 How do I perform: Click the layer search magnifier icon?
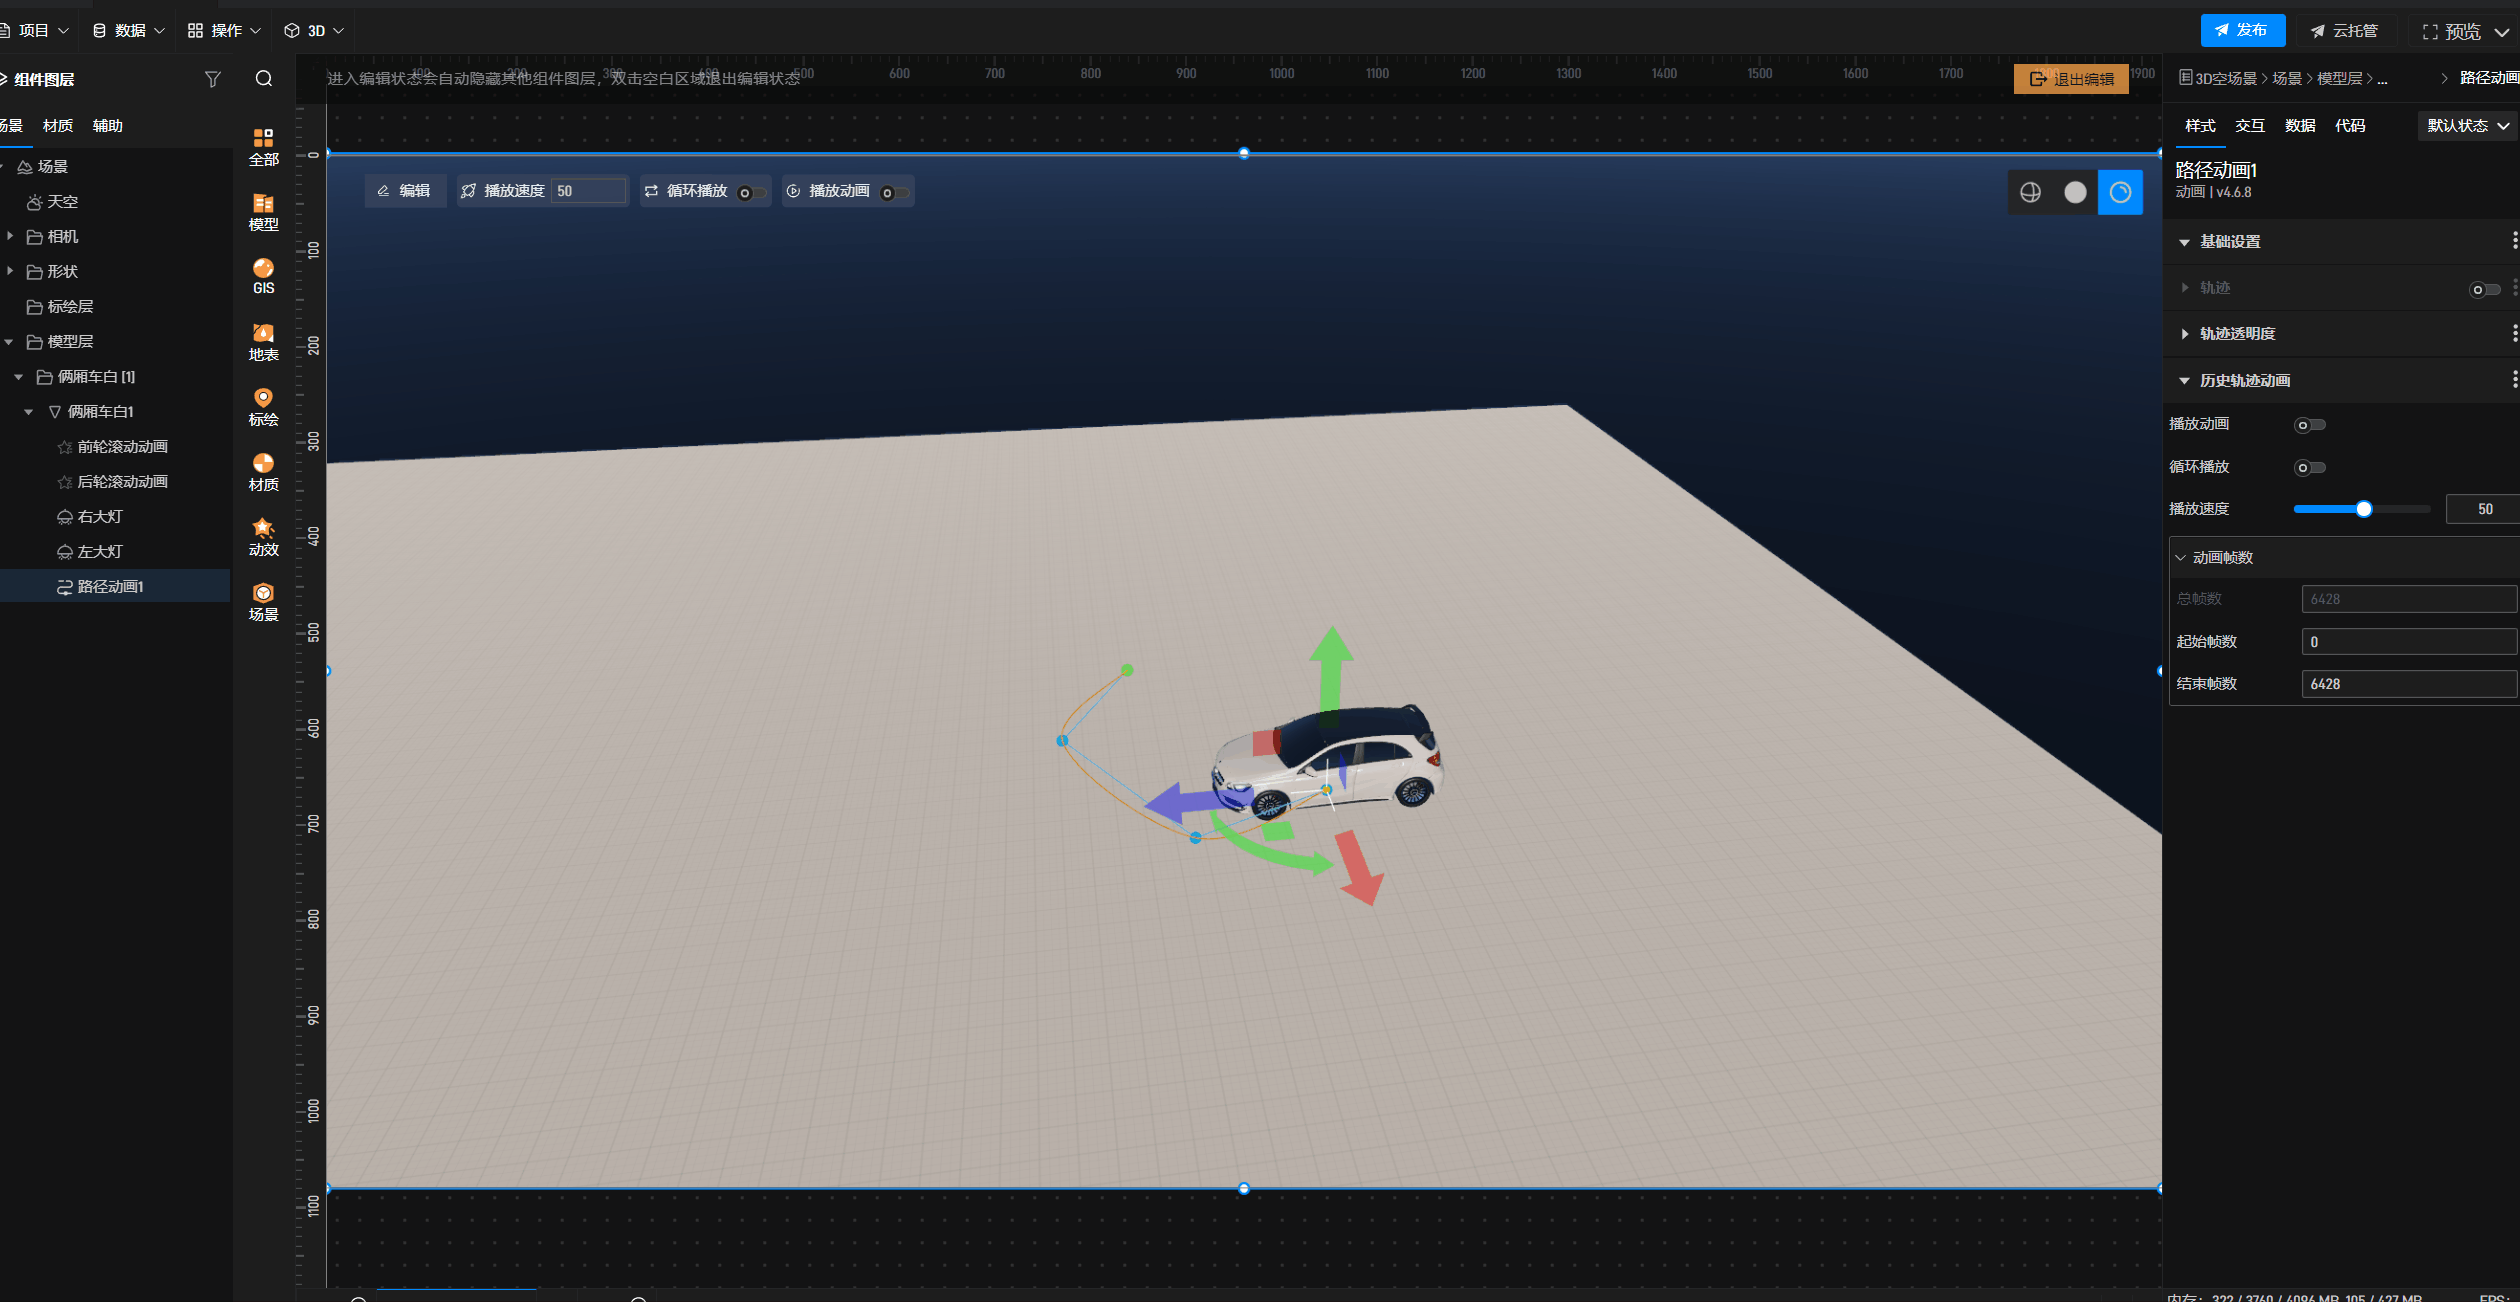click(263, 79)
